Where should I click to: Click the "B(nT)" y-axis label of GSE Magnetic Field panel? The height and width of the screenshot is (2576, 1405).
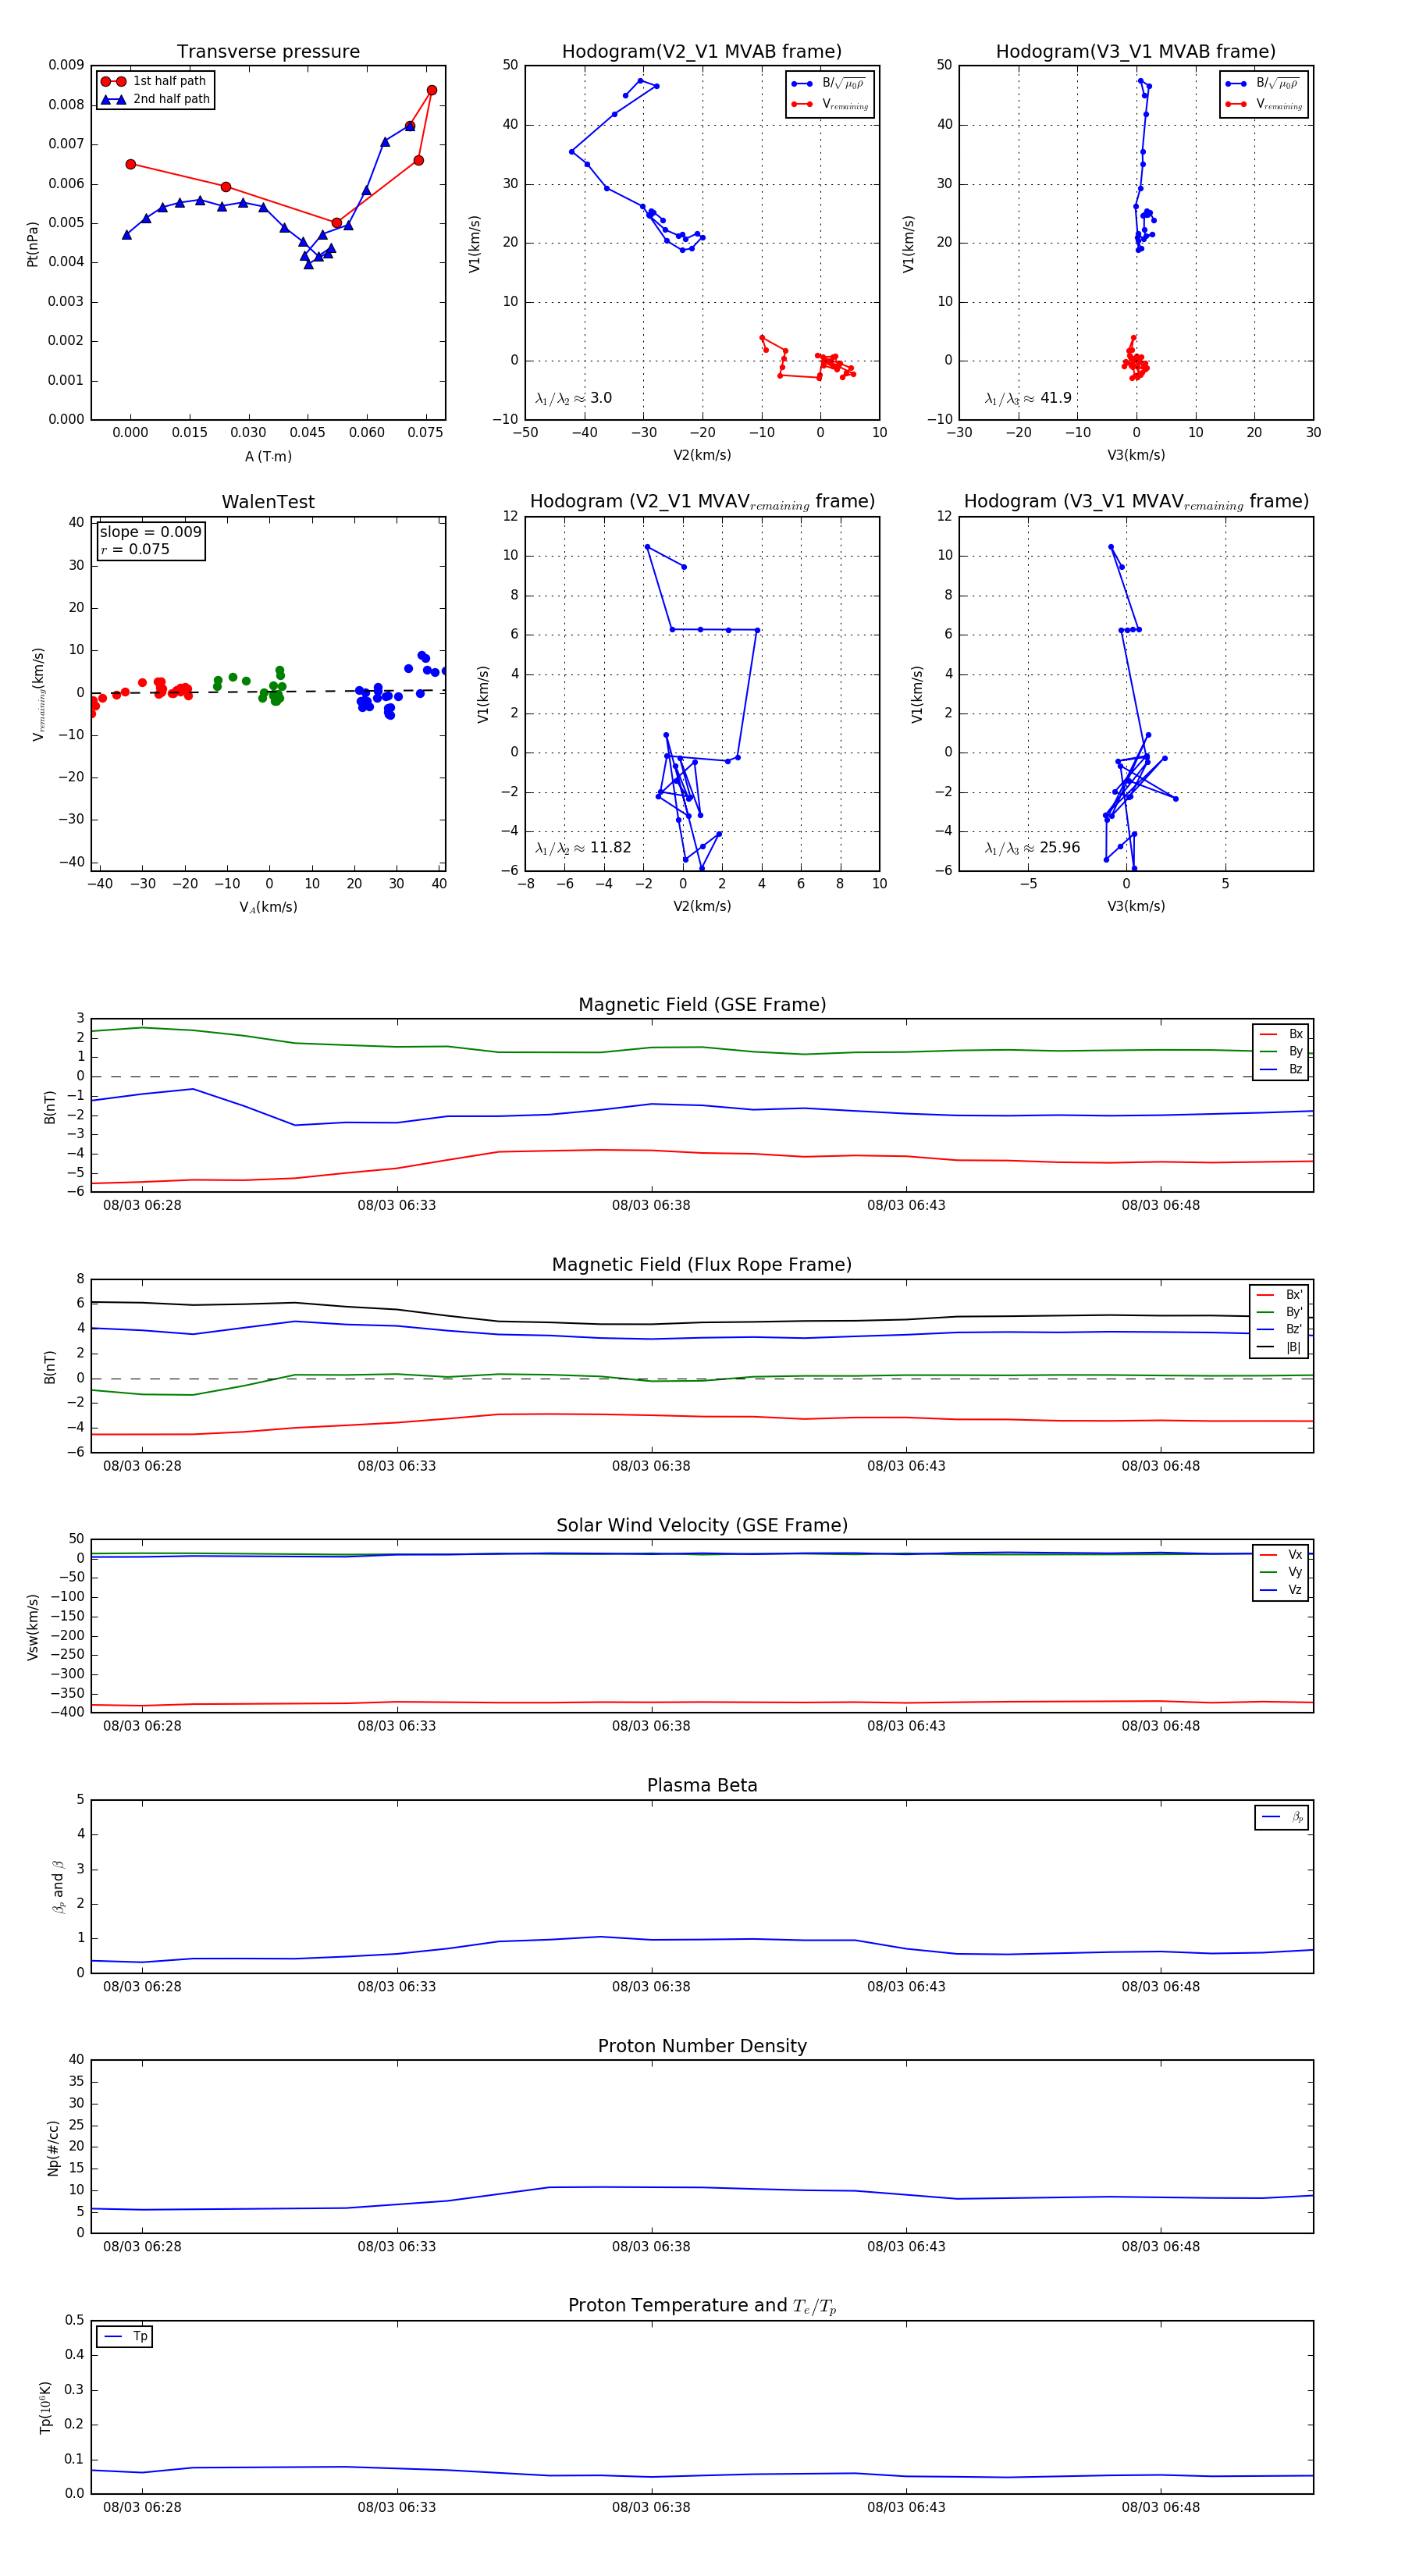point(50,1106)
